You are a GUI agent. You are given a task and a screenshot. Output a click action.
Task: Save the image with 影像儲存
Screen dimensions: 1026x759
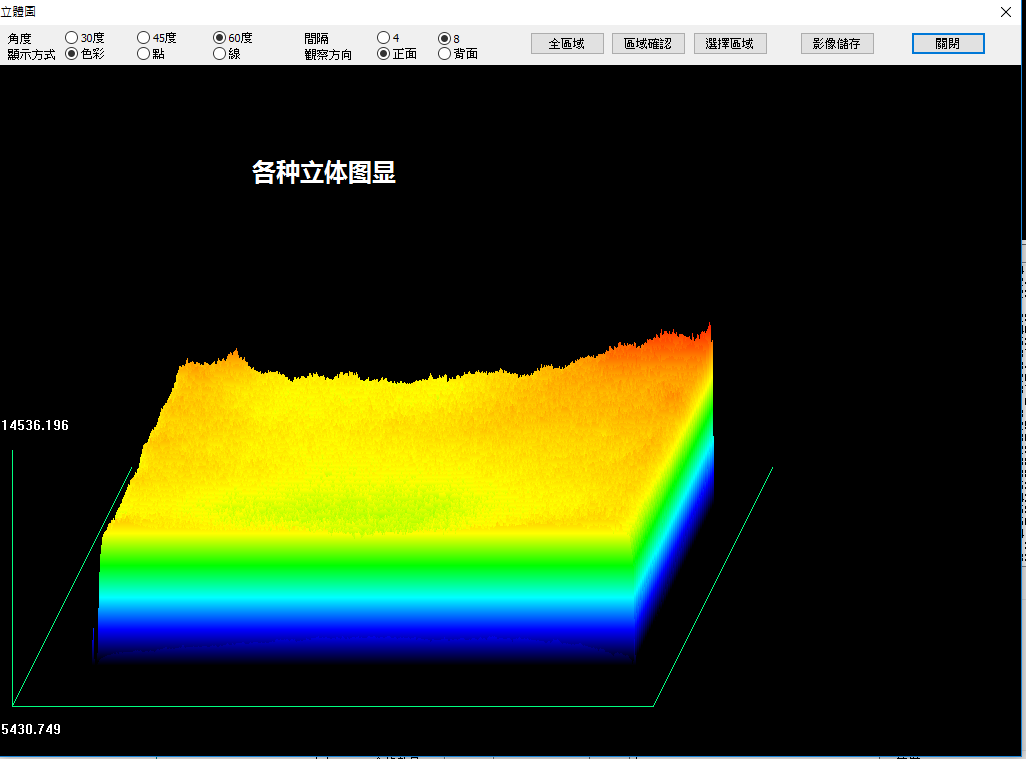click(x=837, y=44)
